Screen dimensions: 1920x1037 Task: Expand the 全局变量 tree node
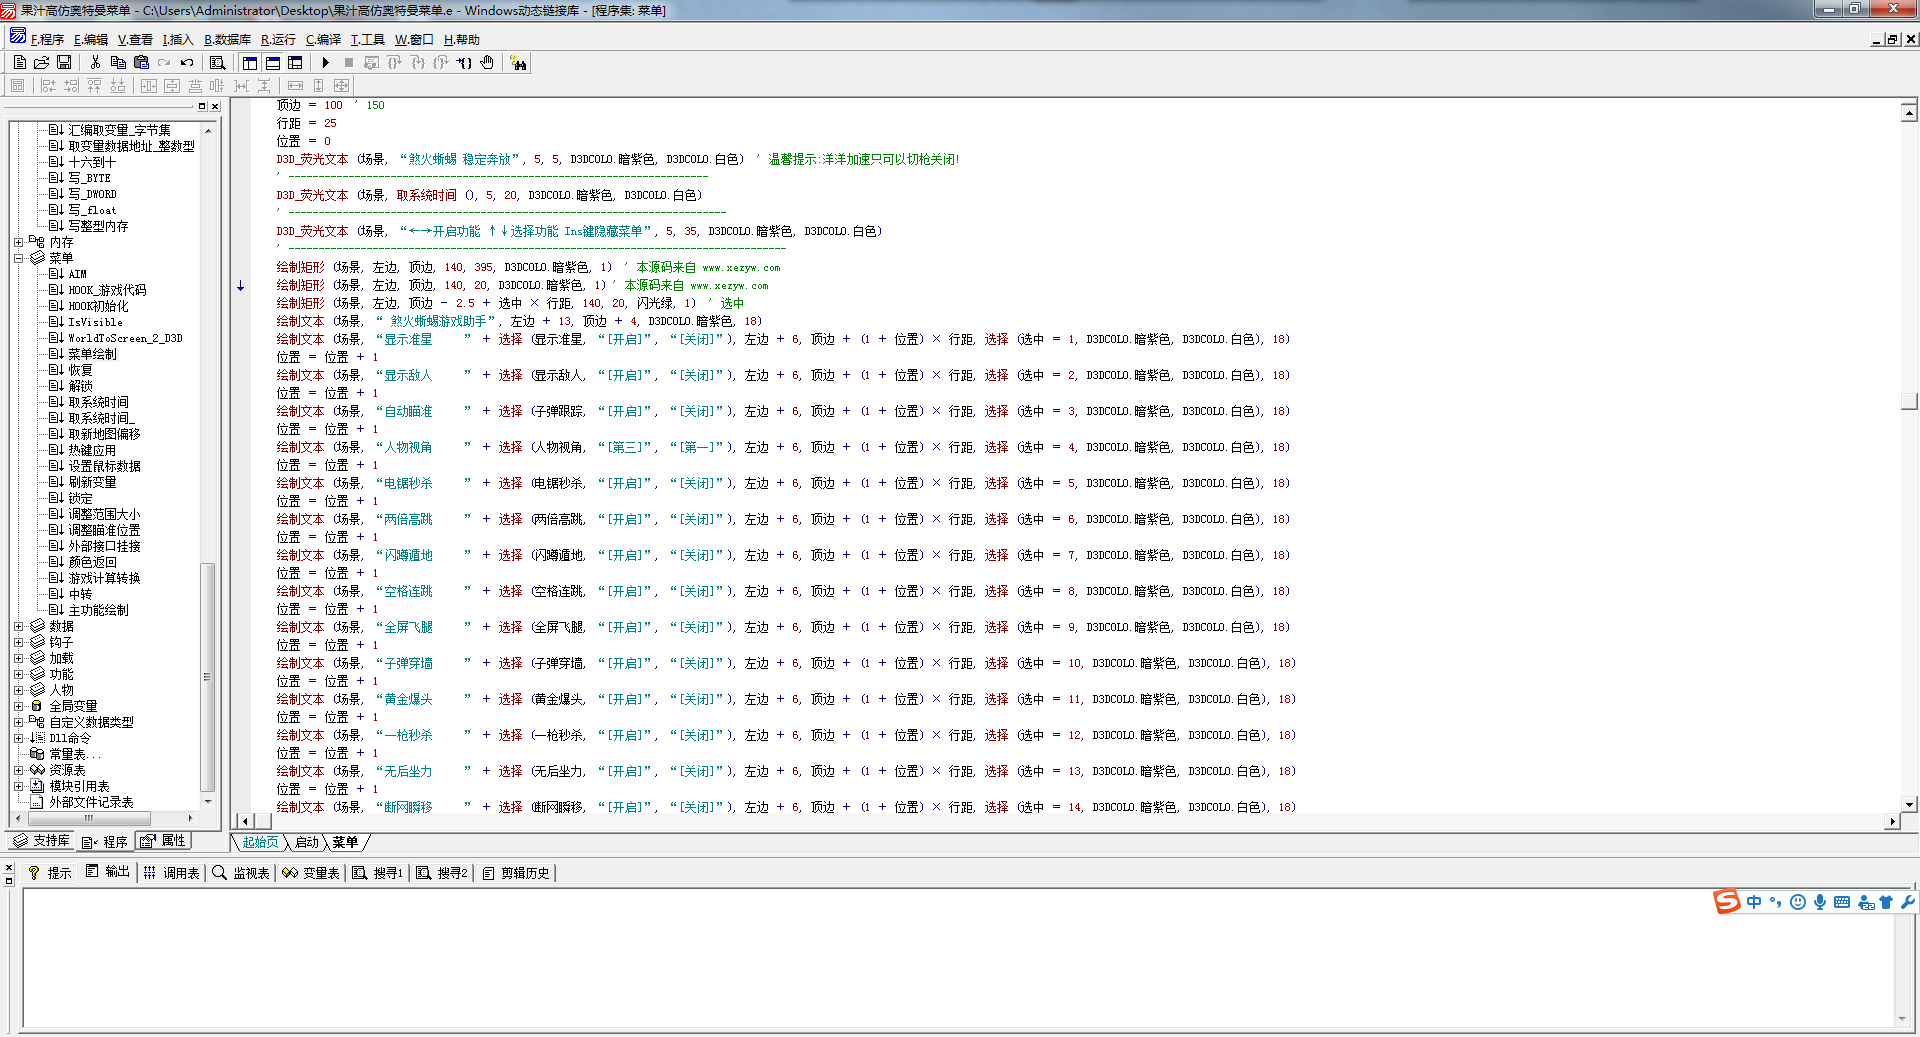click(x=18, y=706)
